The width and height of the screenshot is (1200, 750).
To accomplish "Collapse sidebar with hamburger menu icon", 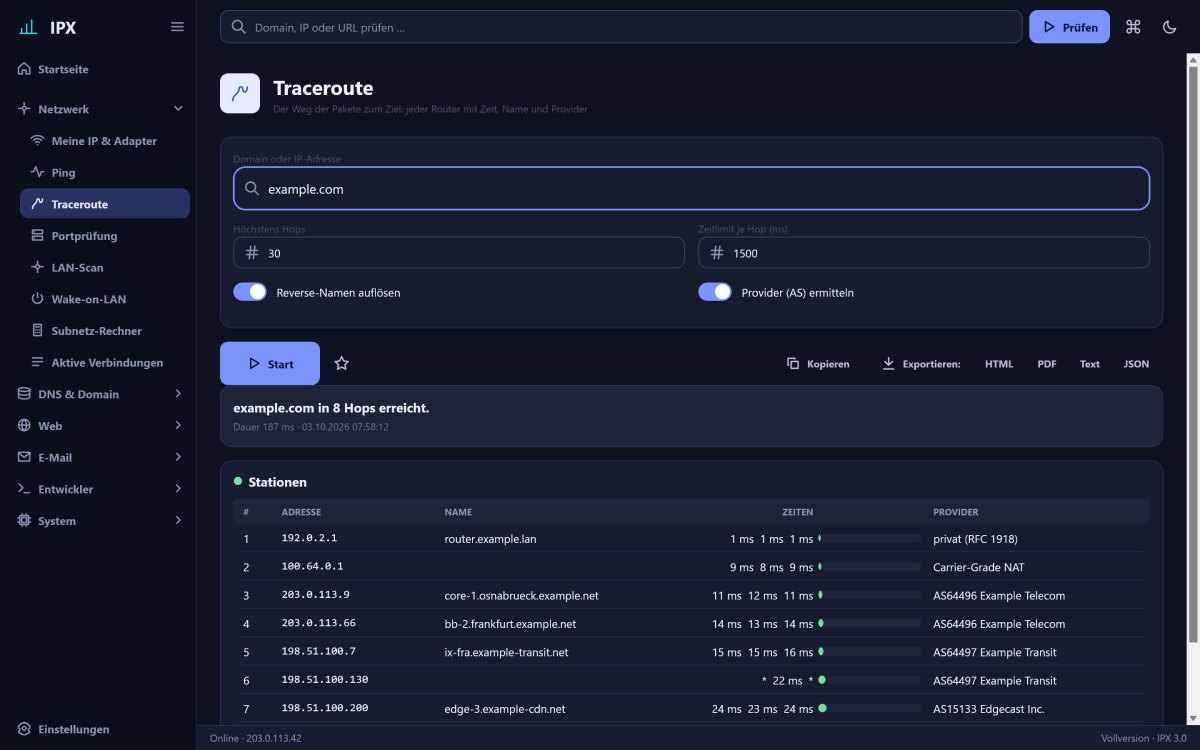I will click(x=177, y=27).
